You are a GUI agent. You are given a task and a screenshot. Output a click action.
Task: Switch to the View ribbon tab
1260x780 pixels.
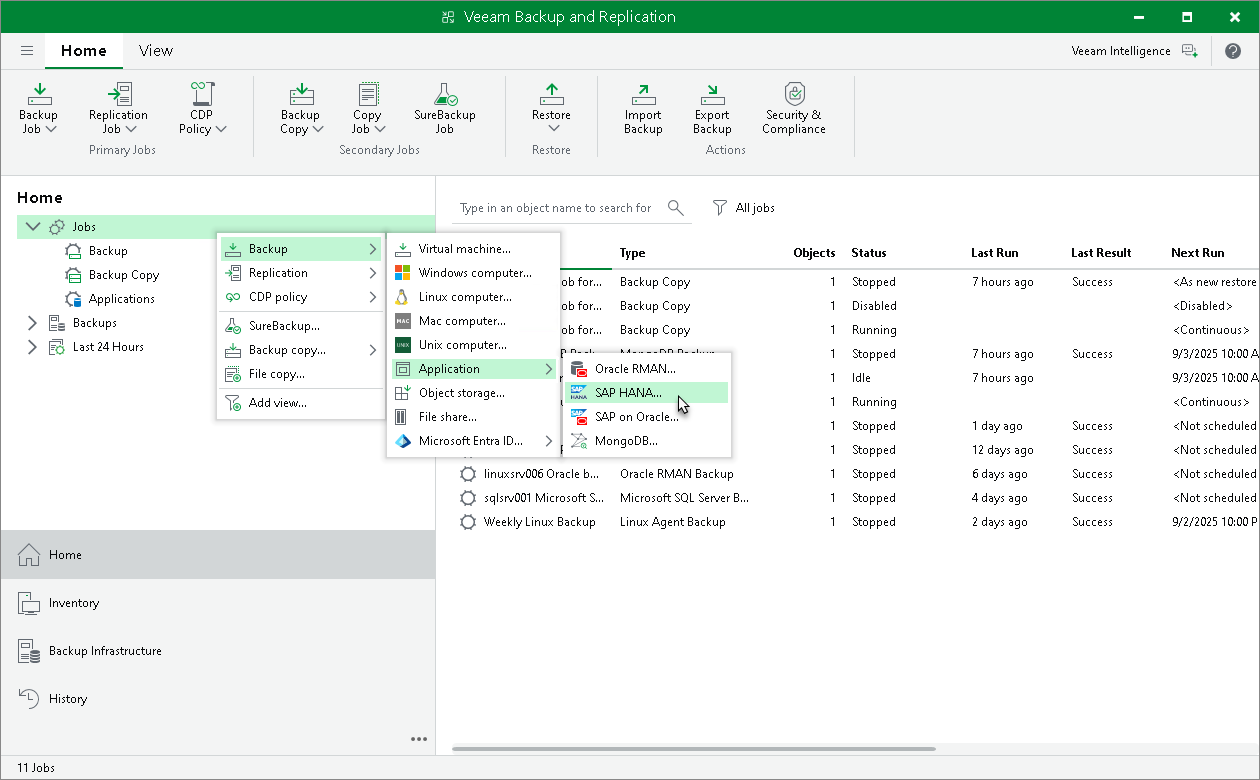(156, 51)
